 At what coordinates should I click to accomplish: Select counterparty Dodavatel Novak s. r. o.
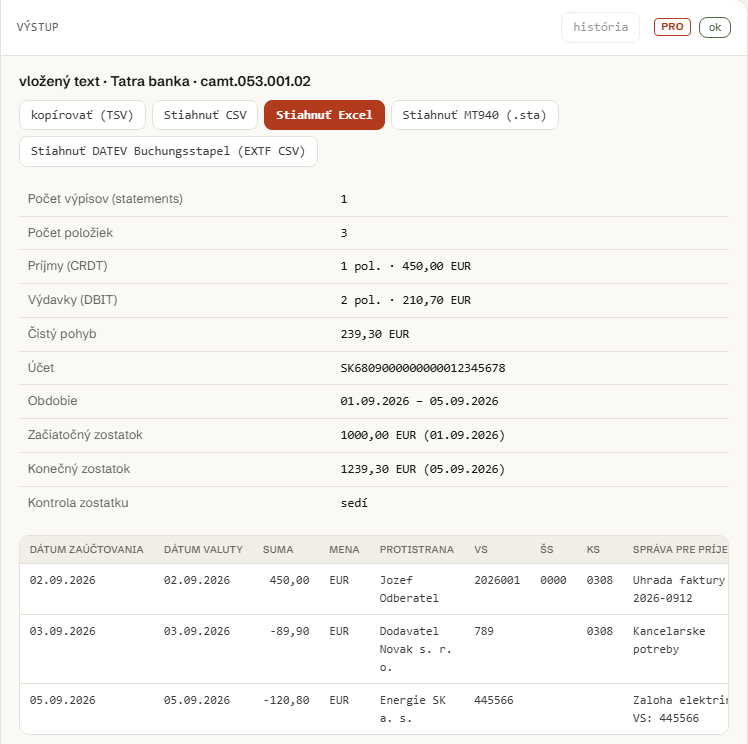(x=415, y=650)
